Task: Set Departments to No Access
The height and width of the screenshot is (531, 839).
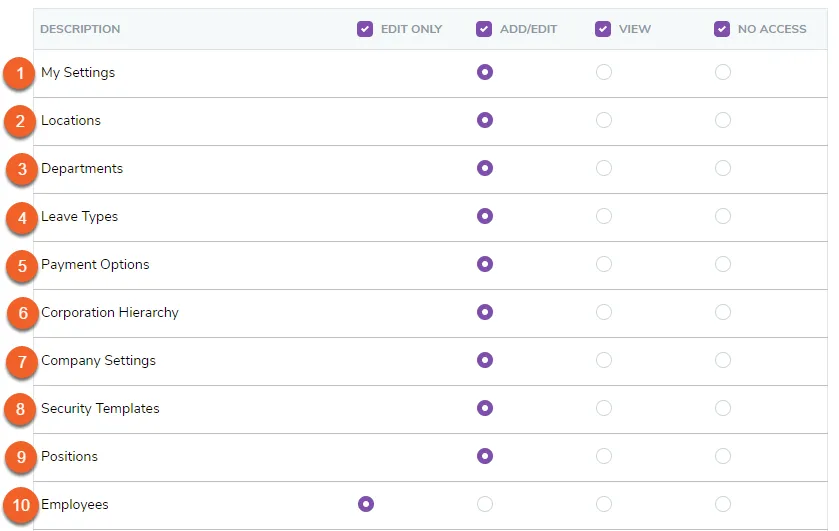Action: pyautogui.click(x=723, y=168)
